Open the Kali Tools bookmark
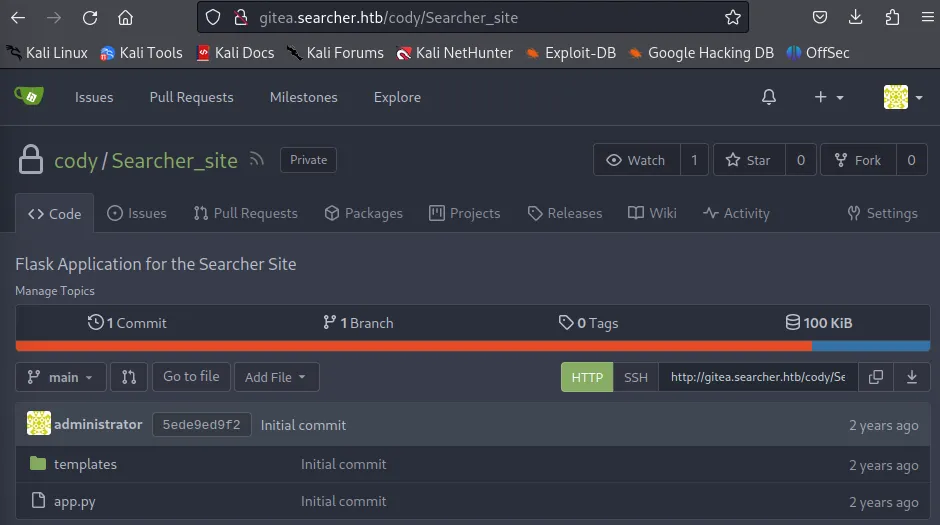The width and height of the screenshot is (940, 525). pos(141,53)
